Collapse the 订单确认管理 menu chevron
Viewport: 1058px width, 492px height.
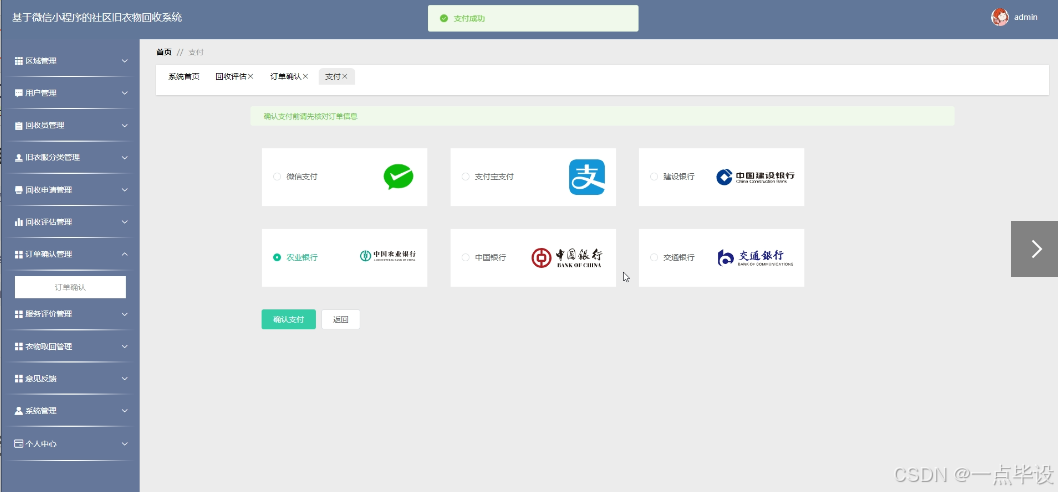(125, 254)
